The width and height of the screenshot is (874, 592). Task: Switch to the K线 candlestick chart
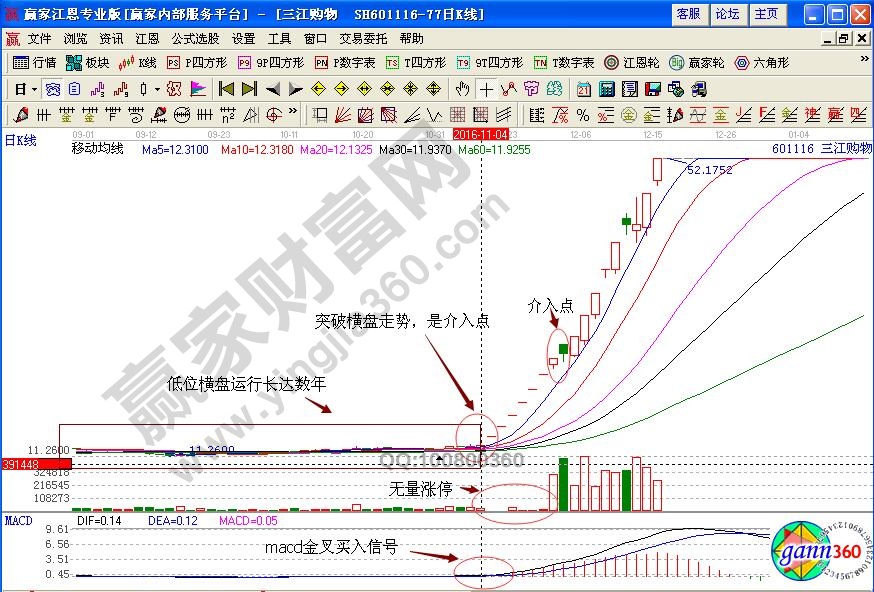tap(138, 63)
